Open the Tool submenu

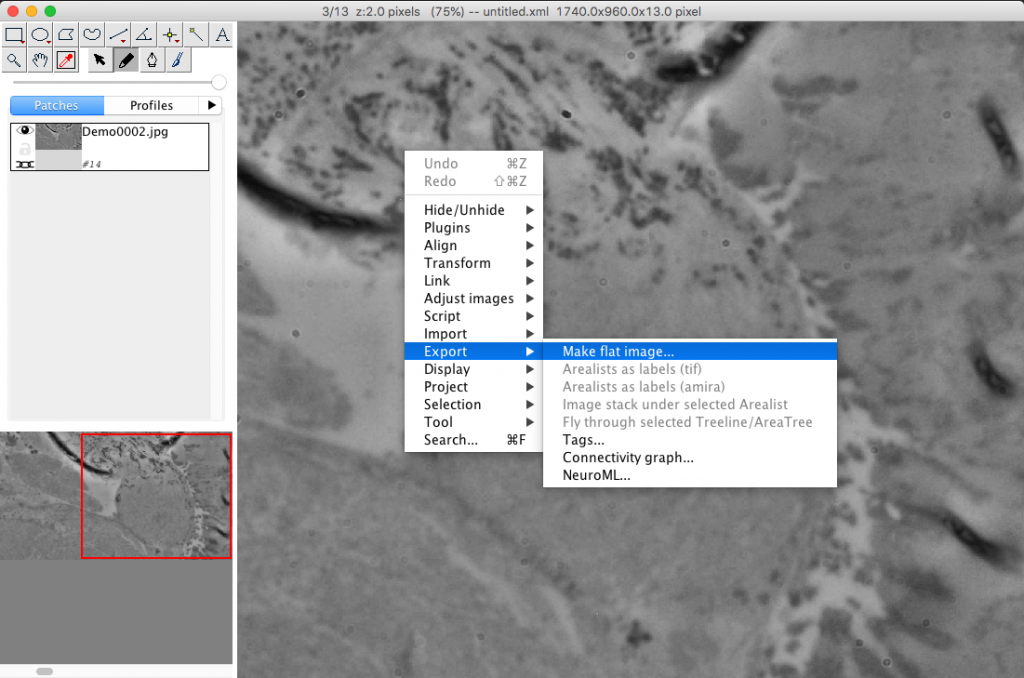click(473, 421)
